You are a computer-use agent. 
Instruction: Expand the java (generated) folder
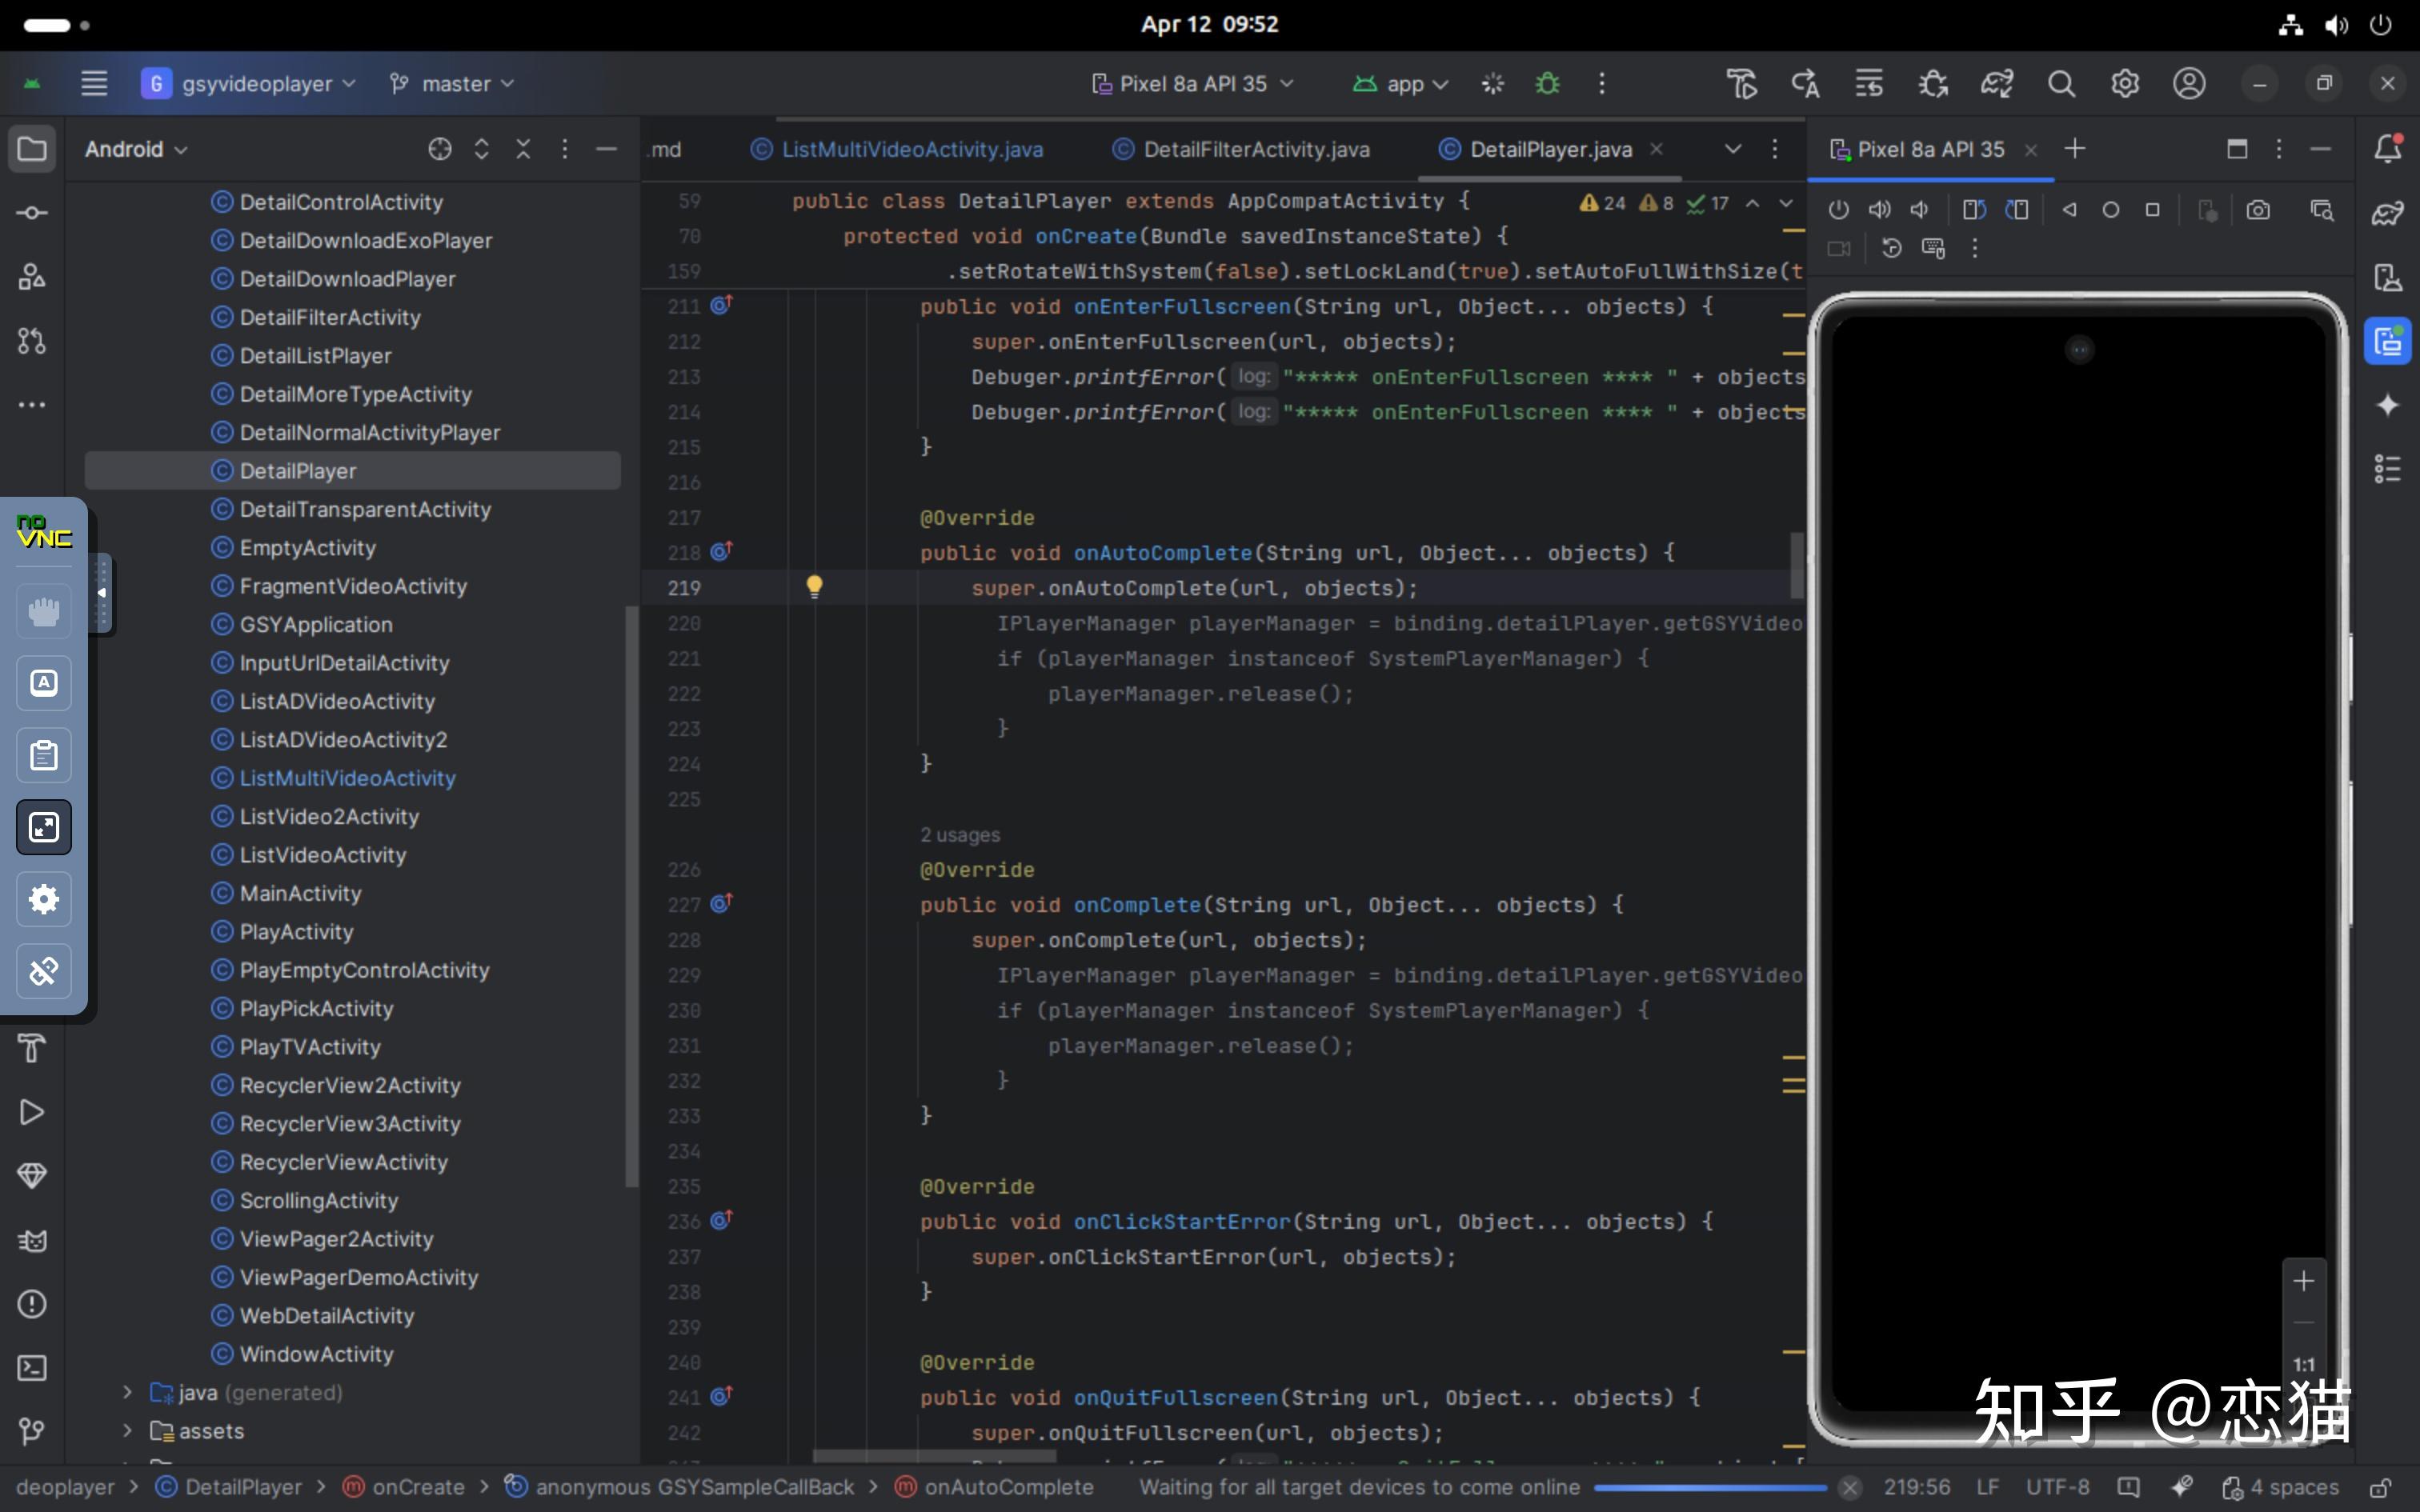127,1392
